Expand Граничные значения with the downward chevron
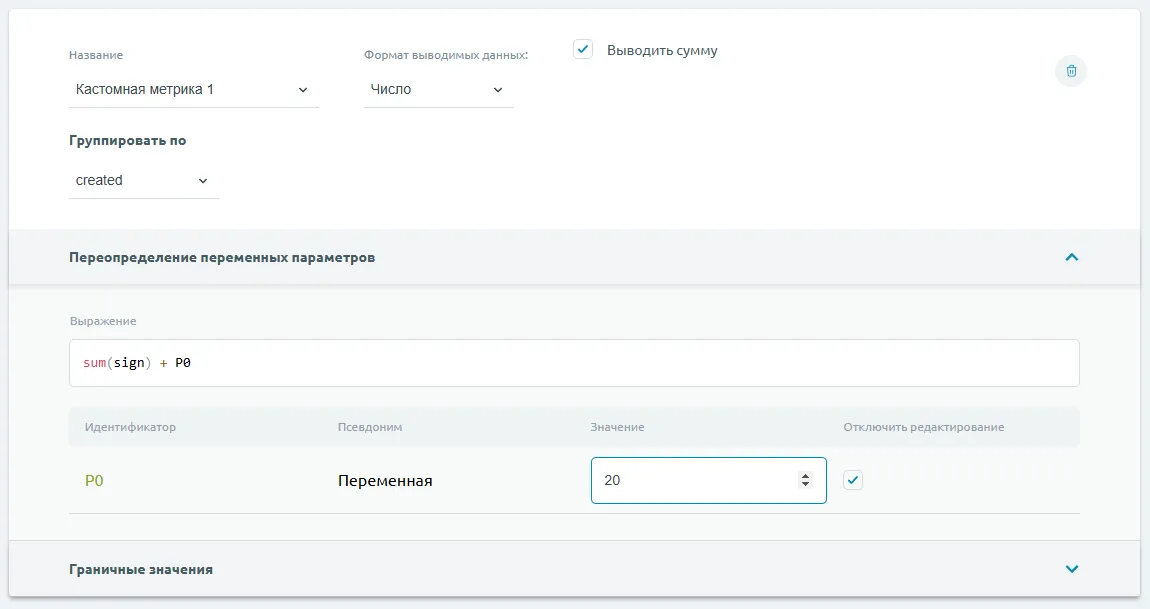Image resolution: width=1150 pixels, height=609 pixels. (x=1072, y=569)
